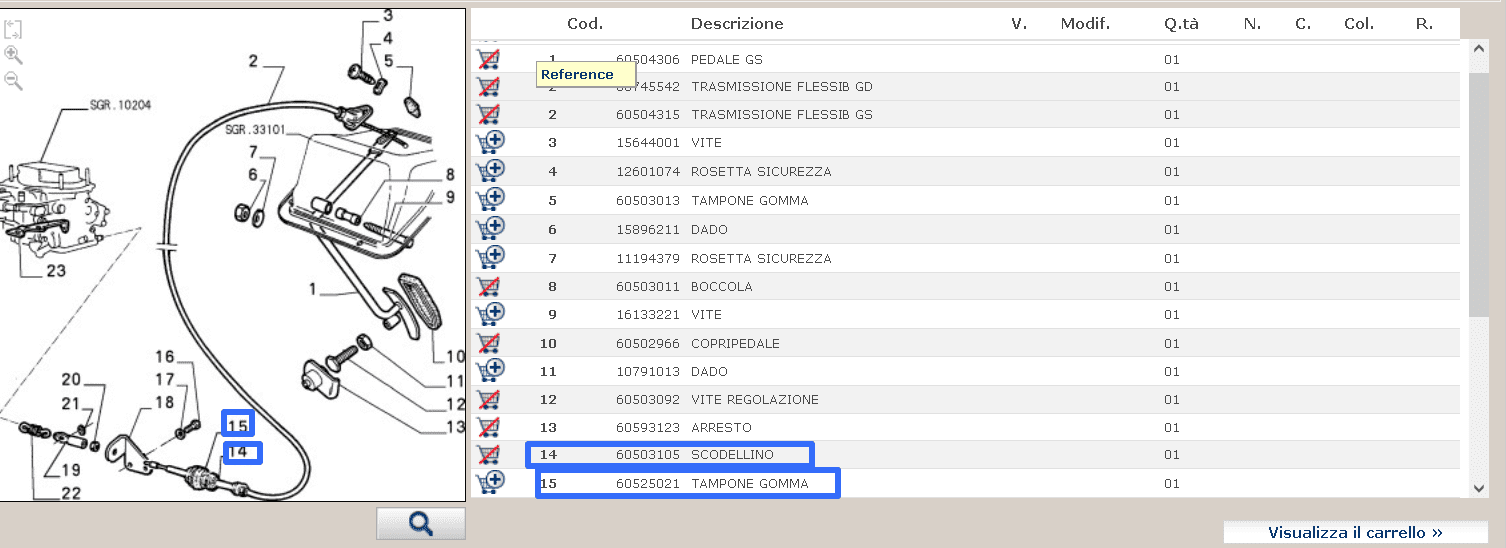
Task: Select the COPRIPEDALE description cell
Action: [735, 343]
